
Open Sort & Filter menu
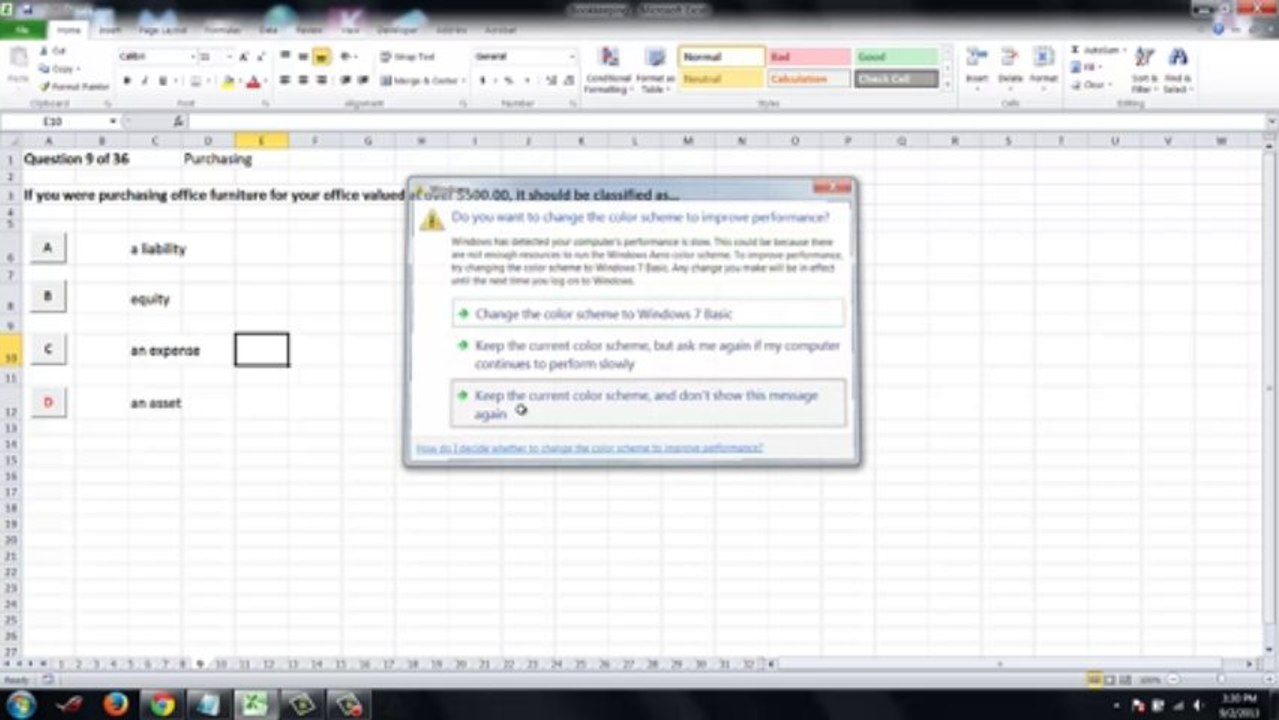(1144, 70)
